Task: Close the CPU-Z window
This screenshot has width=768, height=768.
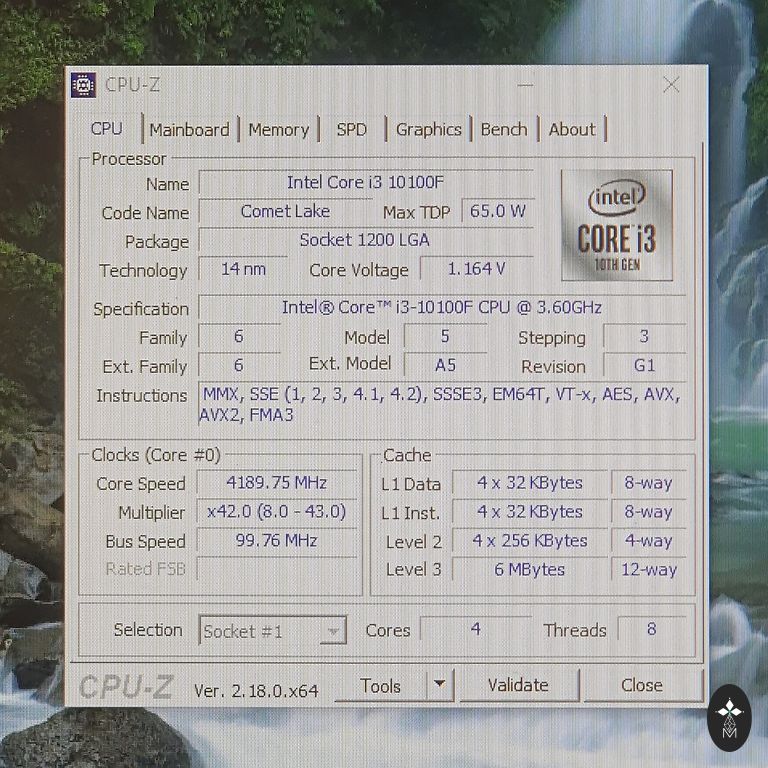Action: (671, 85)
